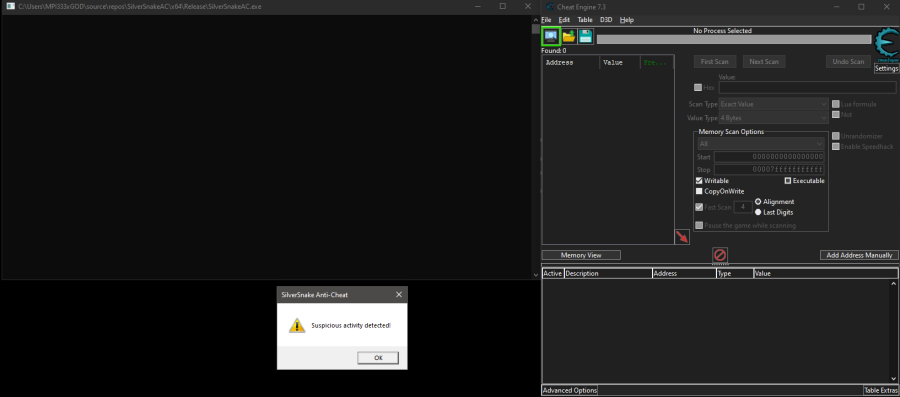
Task: Click "Suspicious activity detected!" message text
Action: tap(351, 325)
